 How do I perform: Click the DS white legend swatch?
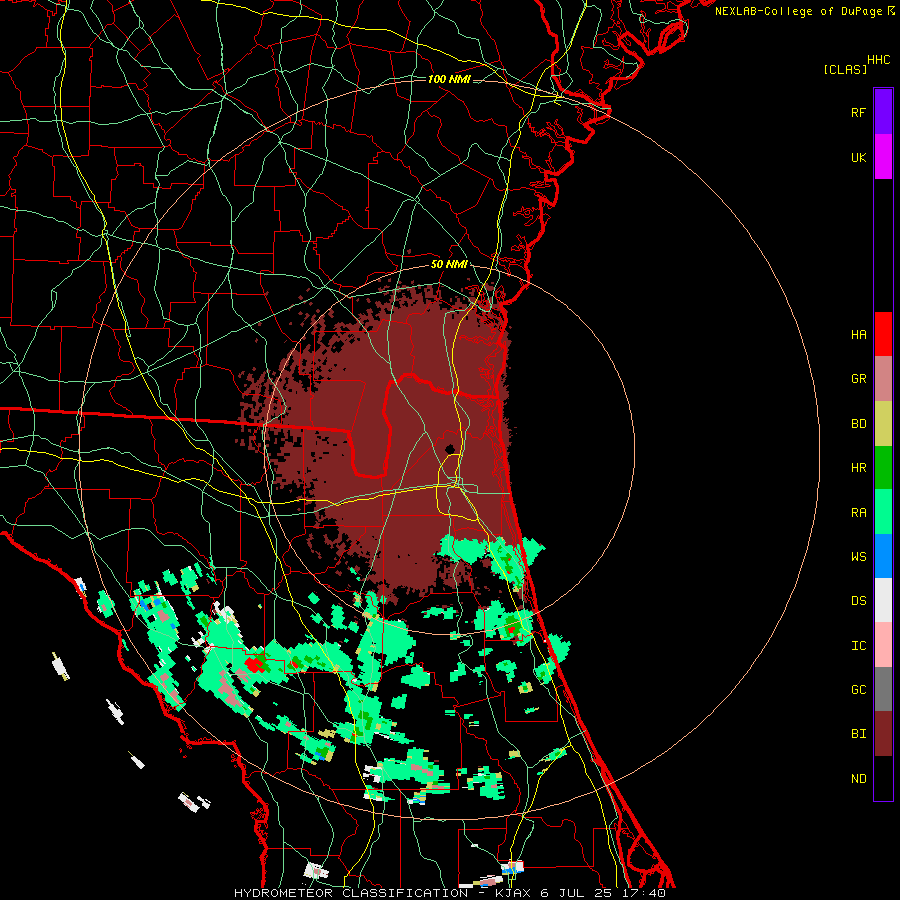883,600
